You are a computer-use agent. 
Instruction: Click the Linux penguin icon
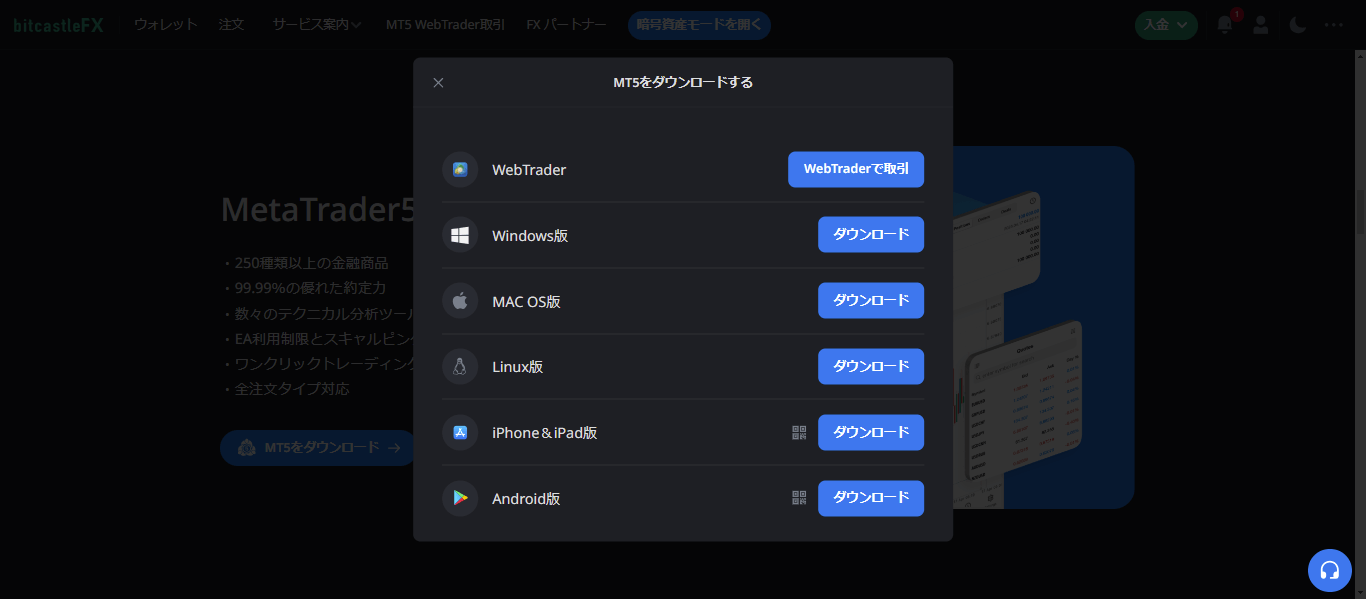[459, 366]
